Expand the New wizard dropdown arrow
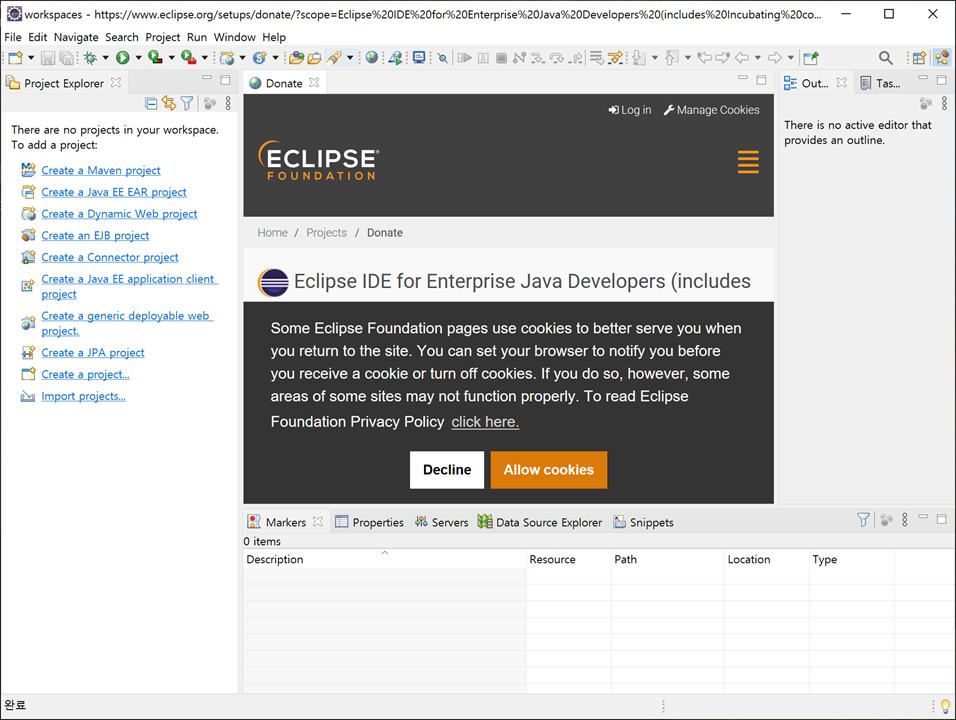This screenshot has width=956, height=720. (31, 58)
